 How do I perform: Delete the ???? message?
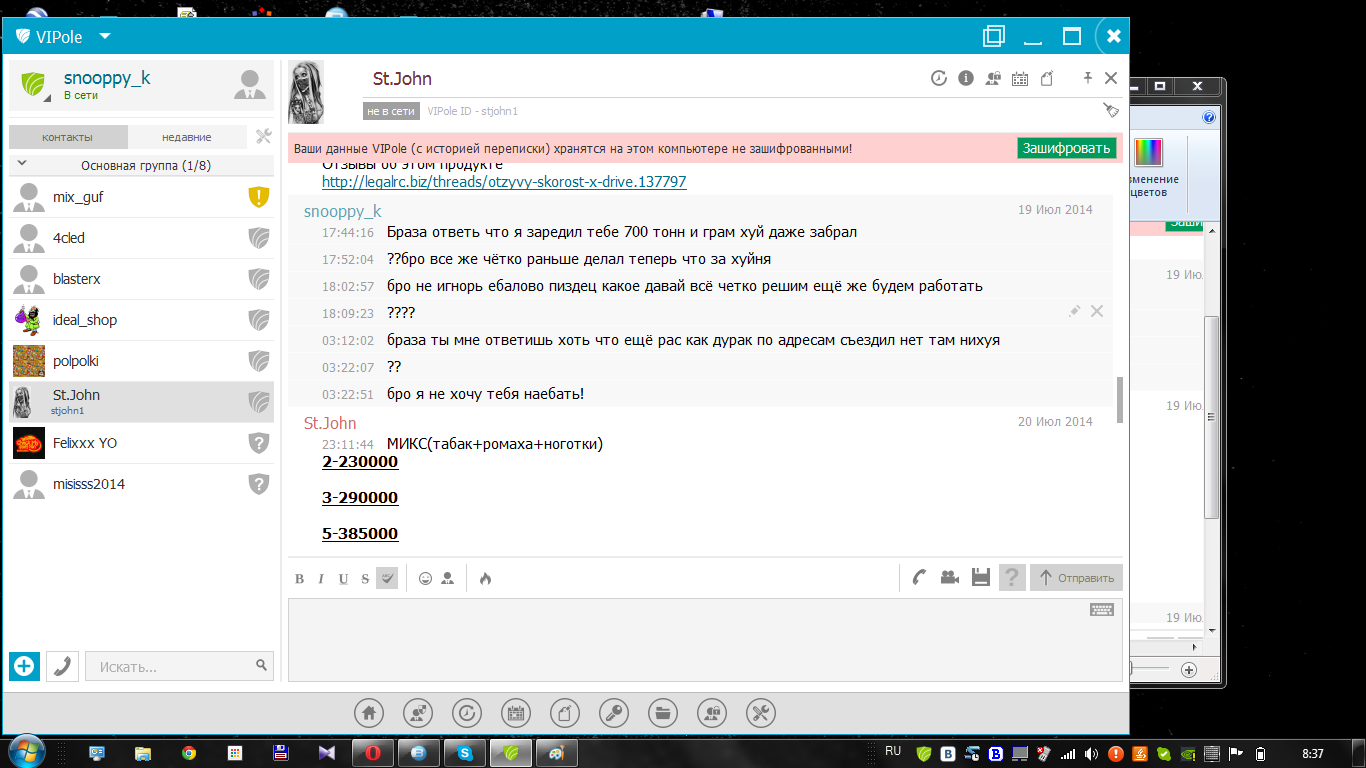[1097, 312]
